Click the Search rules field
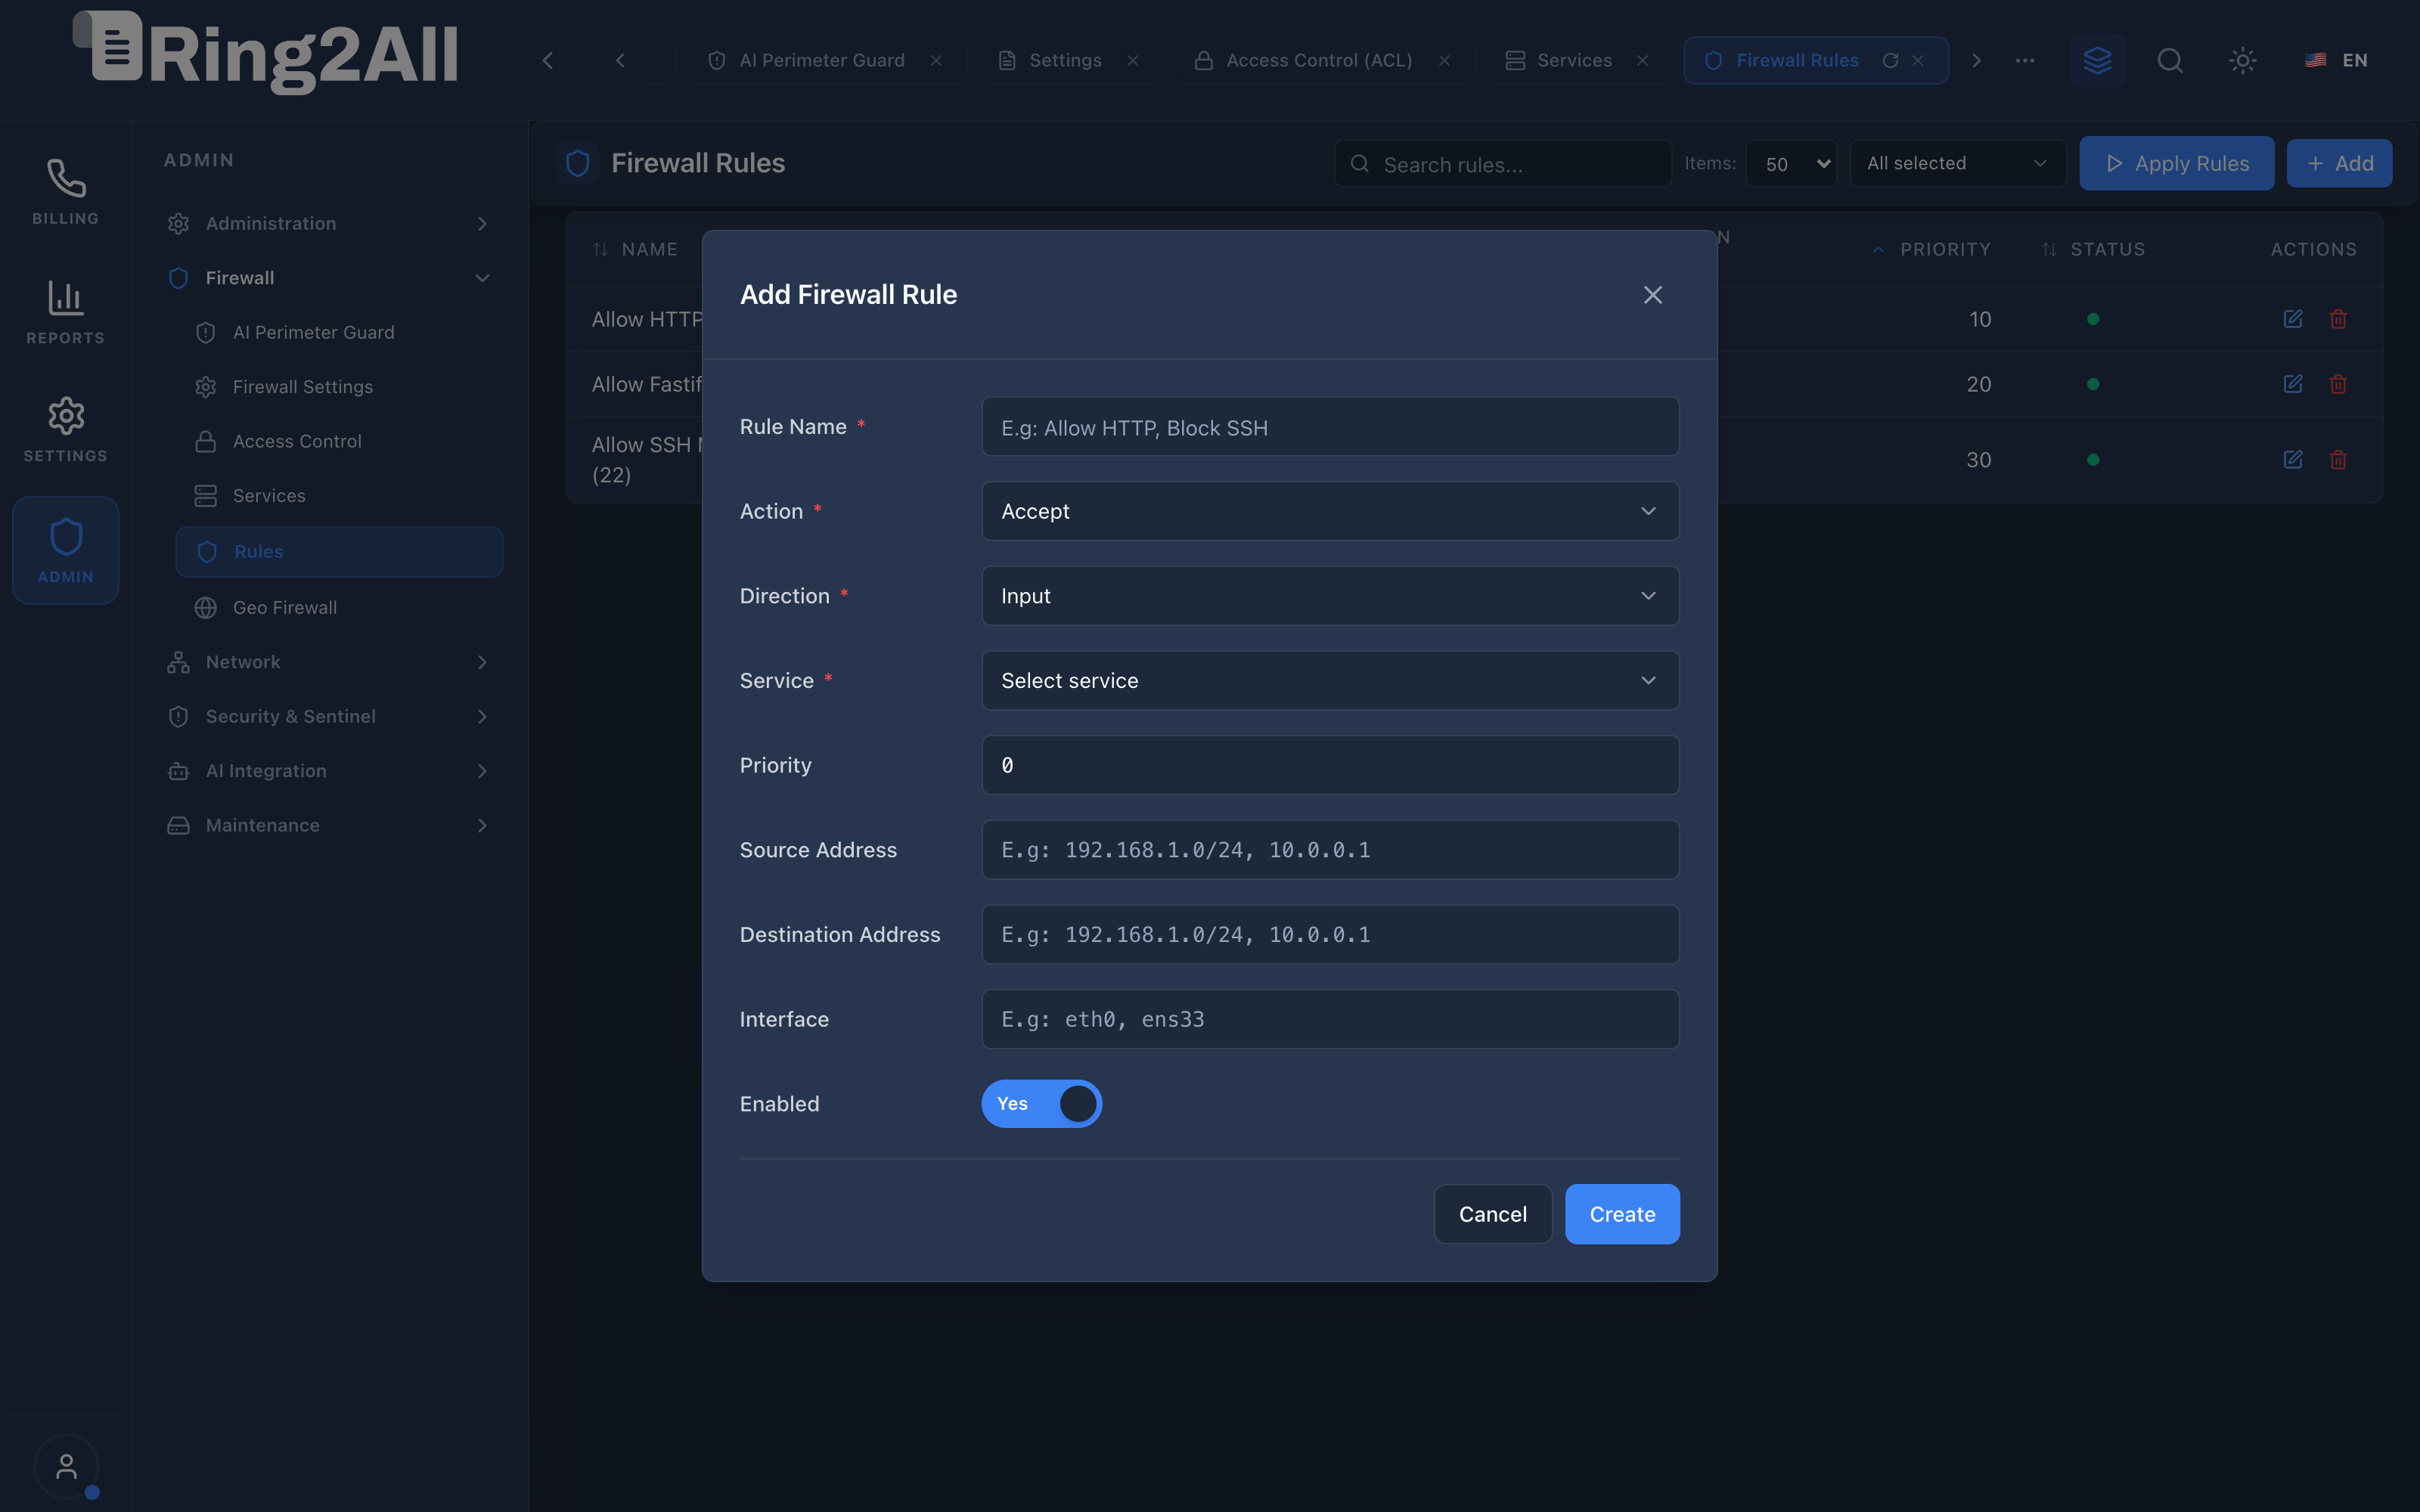 pyautogui.click(x=1502, y=164)
